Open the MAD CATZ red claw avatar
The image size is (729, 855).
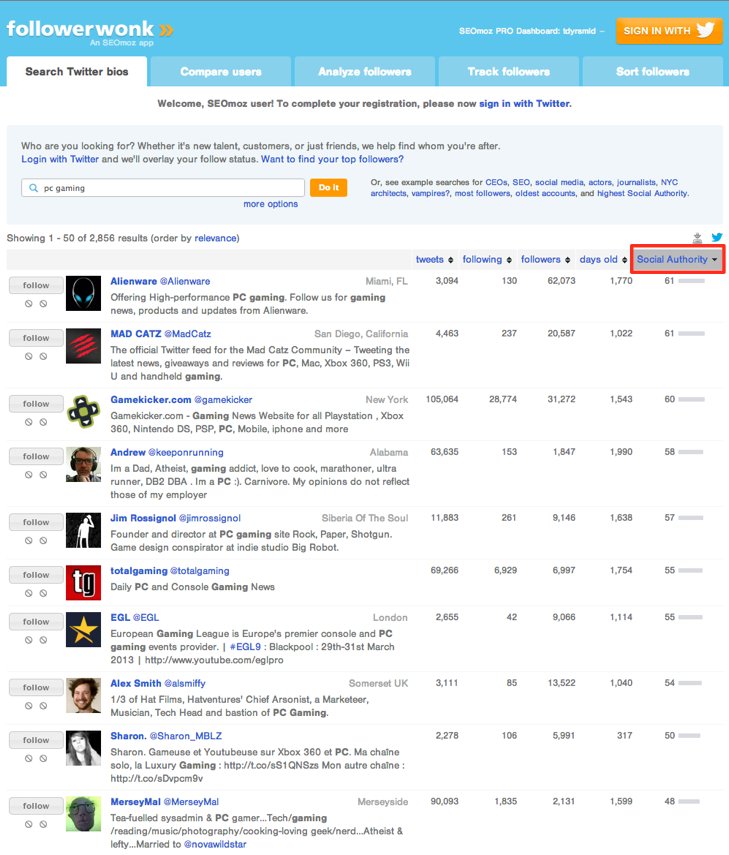[x=83, y=346]
